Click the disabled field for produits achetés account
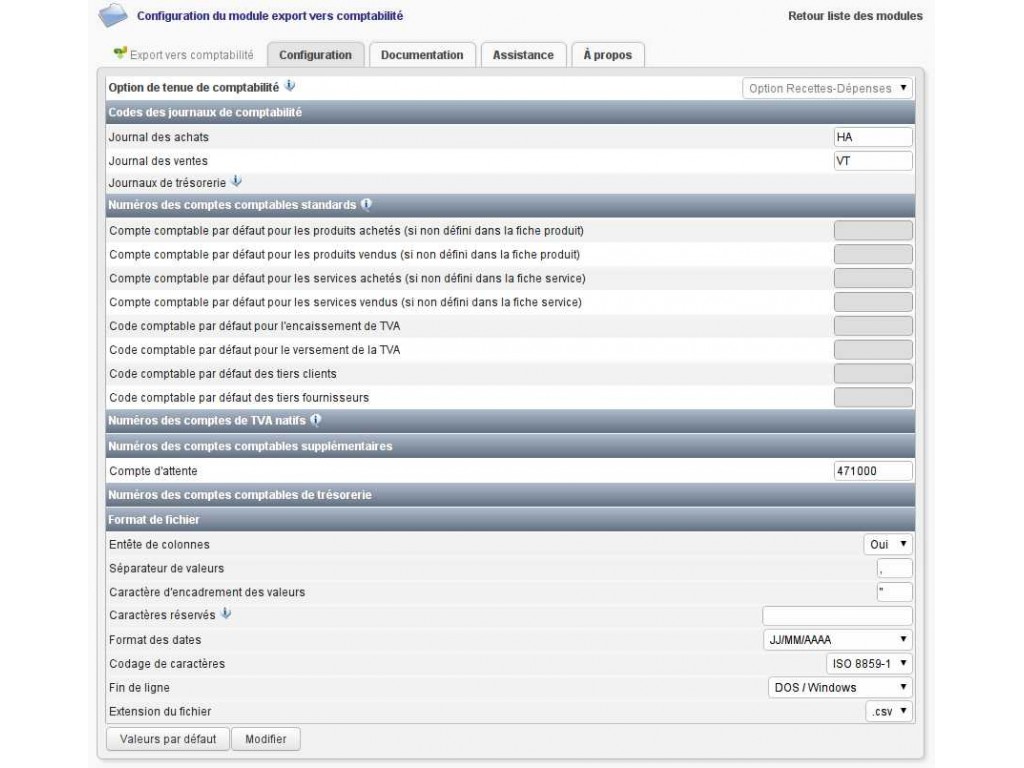The image size is (1024, 768). [x=873, y=230]
